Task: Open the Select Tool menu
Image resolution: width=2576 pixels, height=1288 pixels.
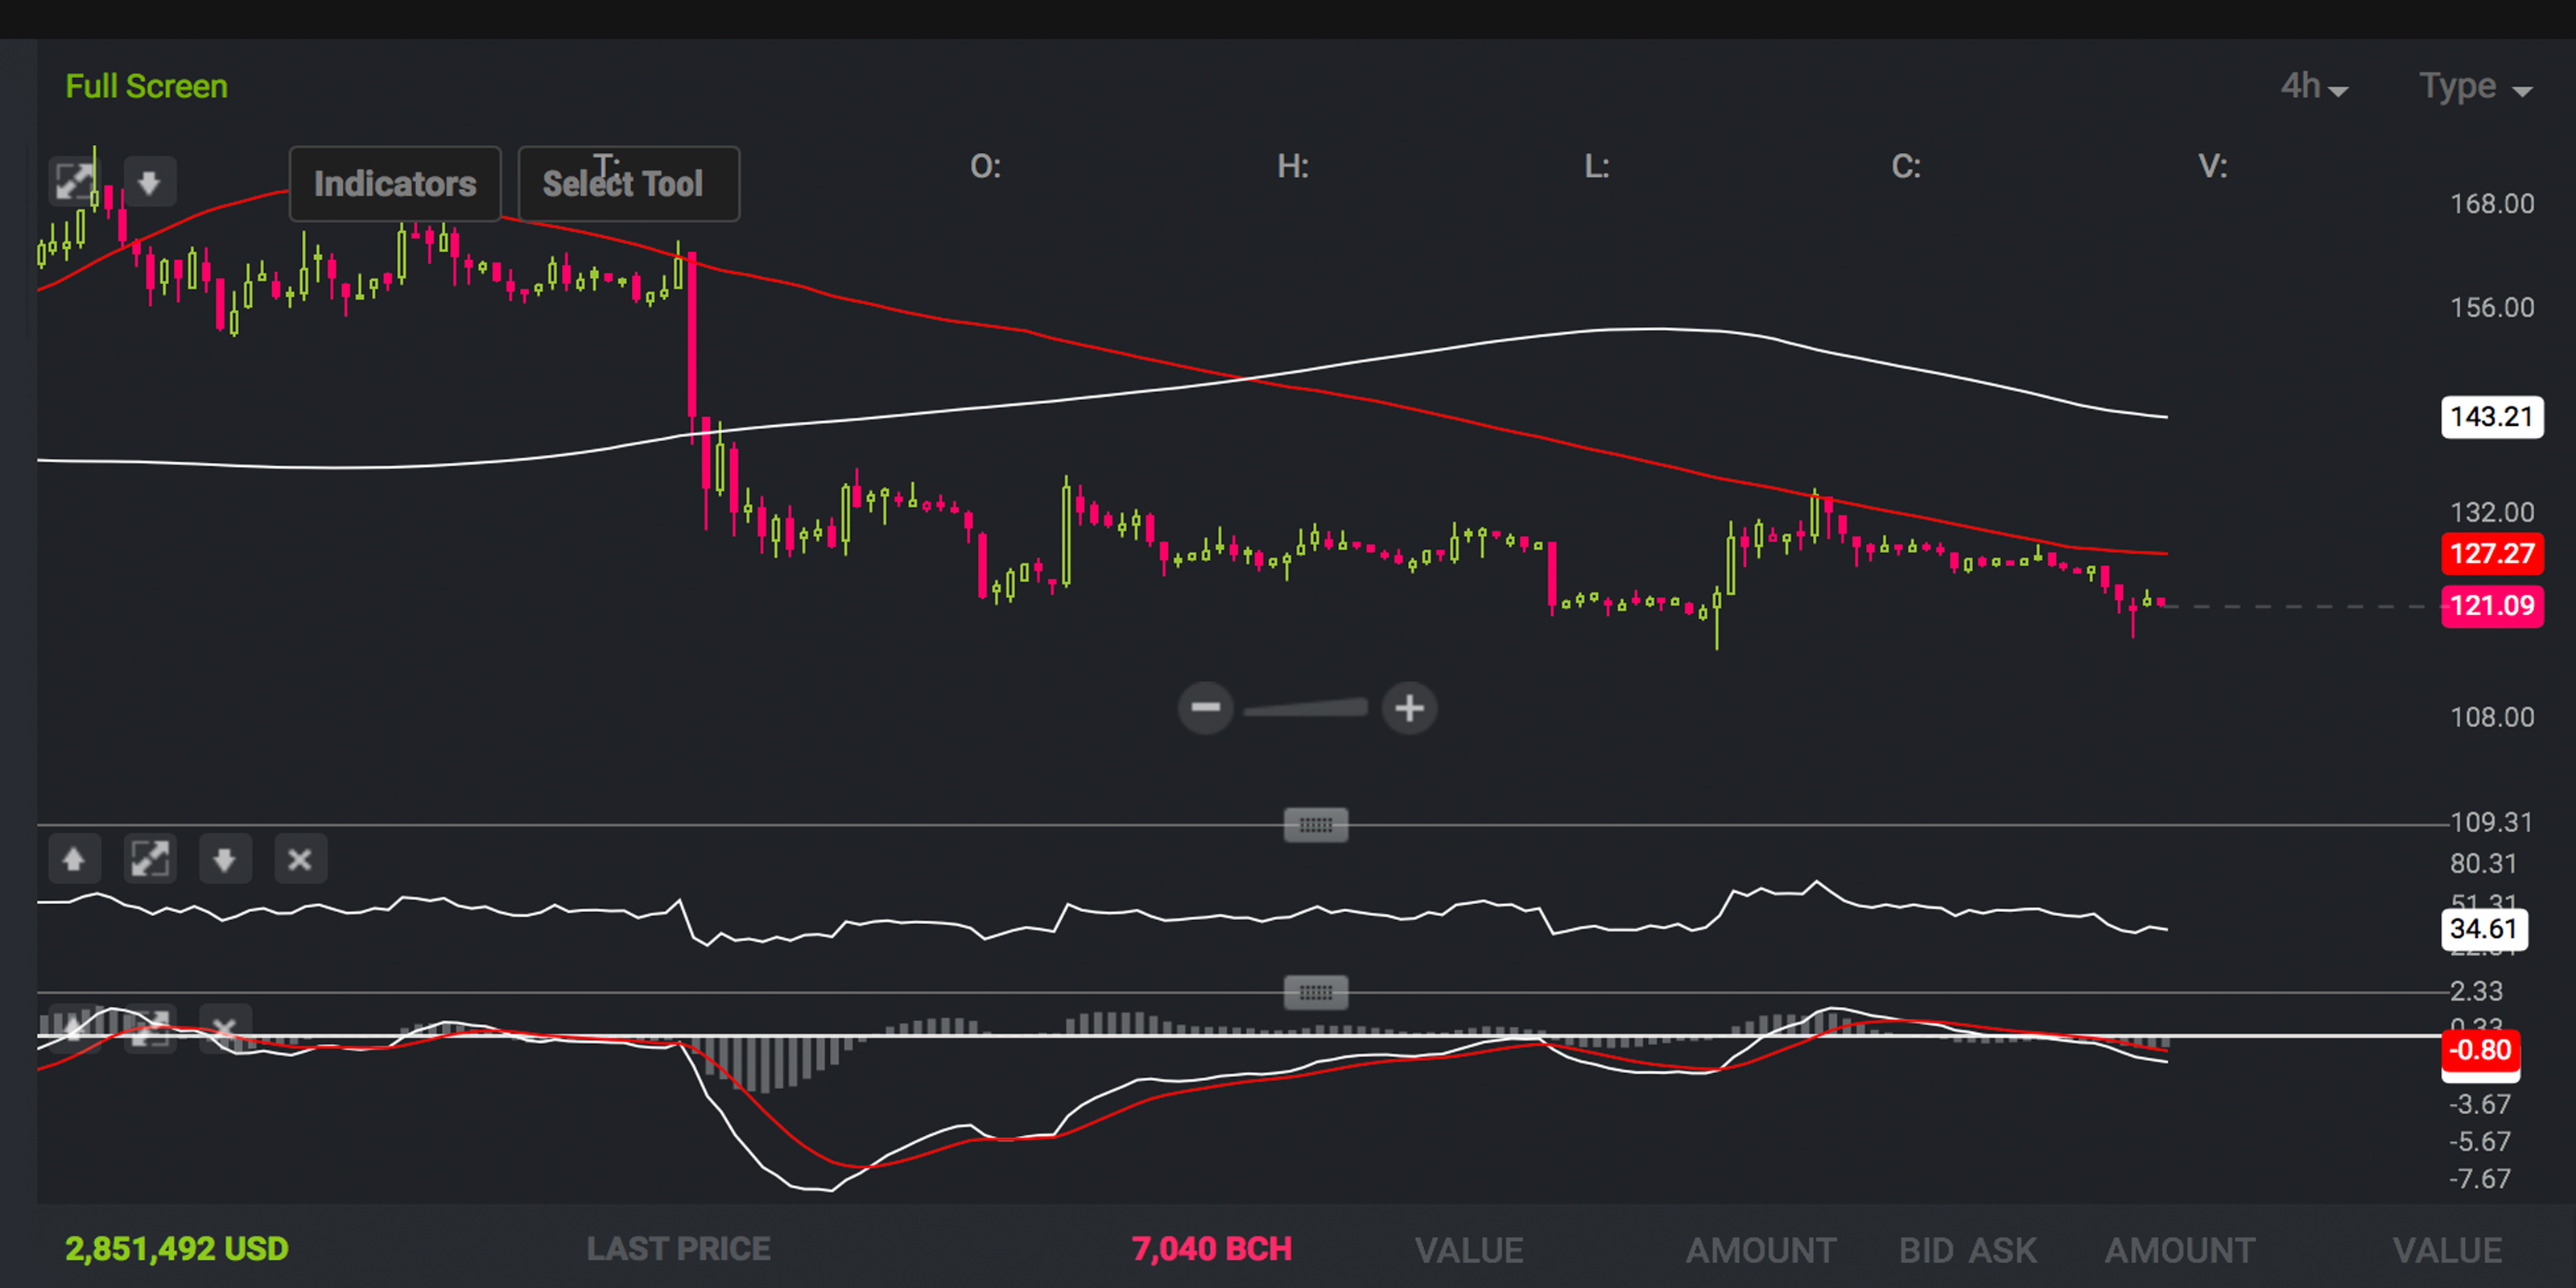Action: [x=627, y=183]
